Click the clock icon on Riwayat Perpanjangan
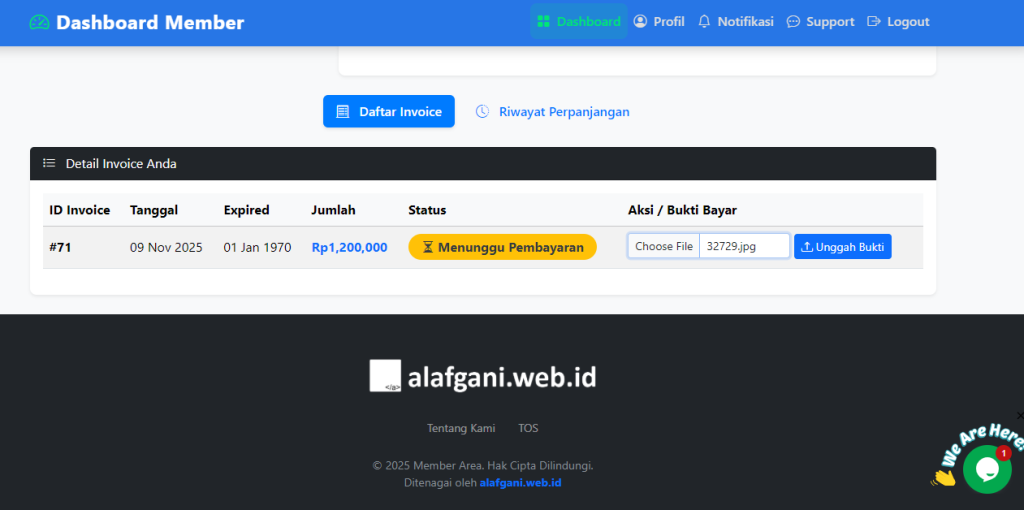The width and height of the screenshot is (1024, 510). (x=482, y=111)
